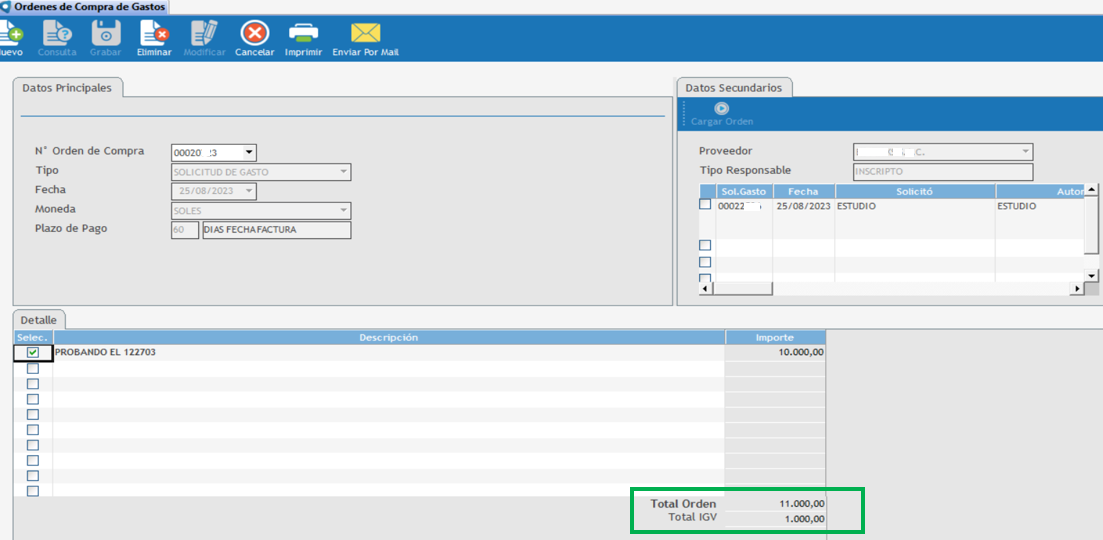Open the Moneda SOLES dropdown
The height and width of the screenshot is (540, 1103).
tap(343, 210)
